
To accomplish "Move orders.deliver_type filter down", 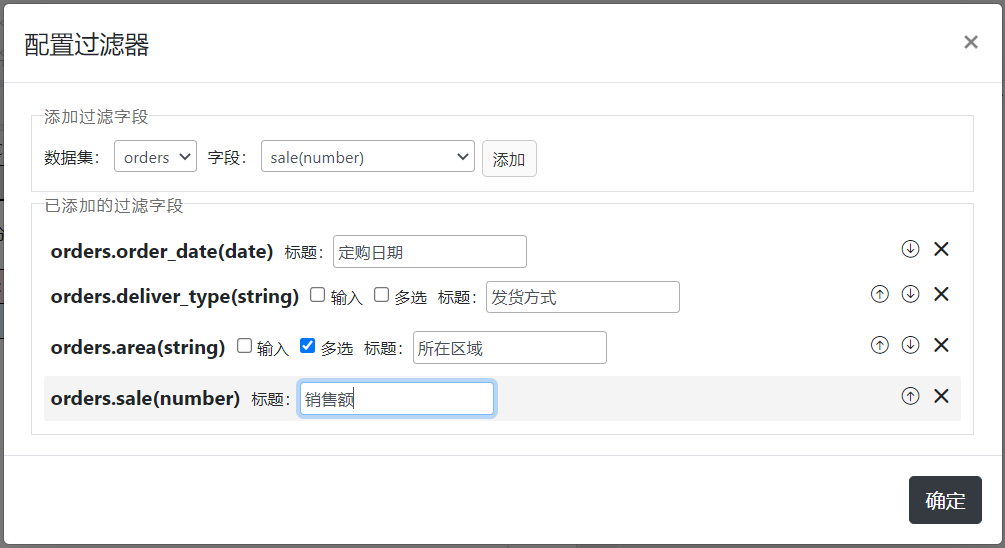I will click(910, 294).
